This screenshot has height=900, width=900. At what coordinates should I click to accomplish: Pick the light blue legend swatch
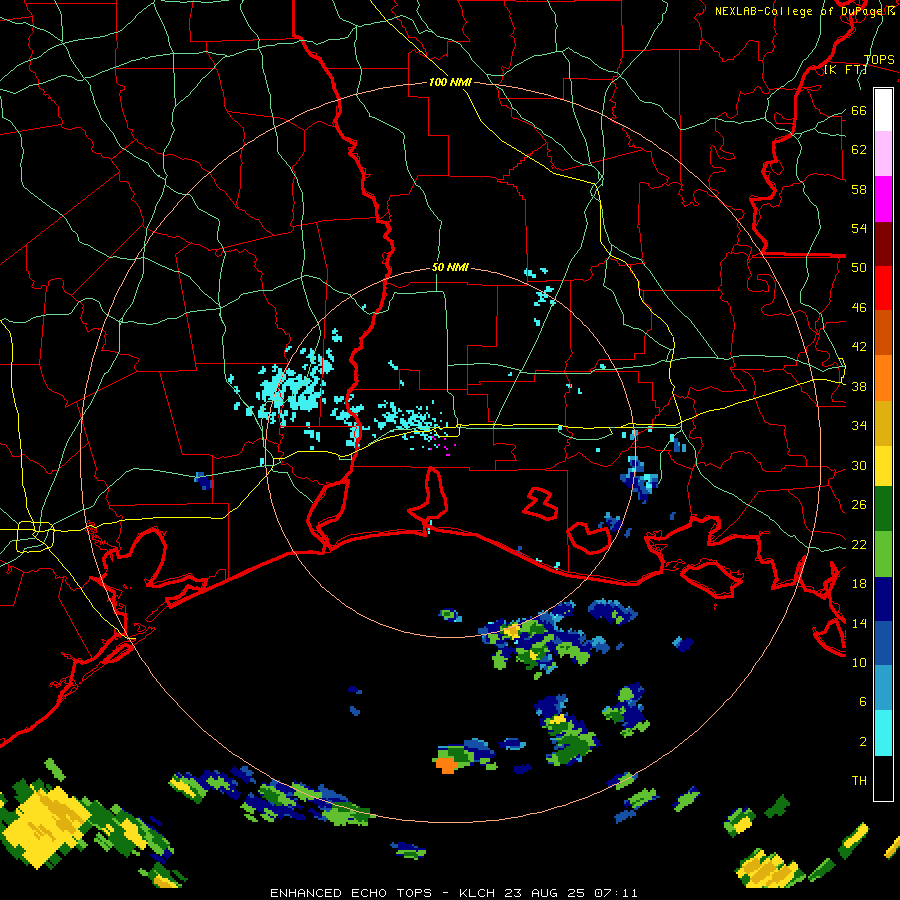coord(883,688)
